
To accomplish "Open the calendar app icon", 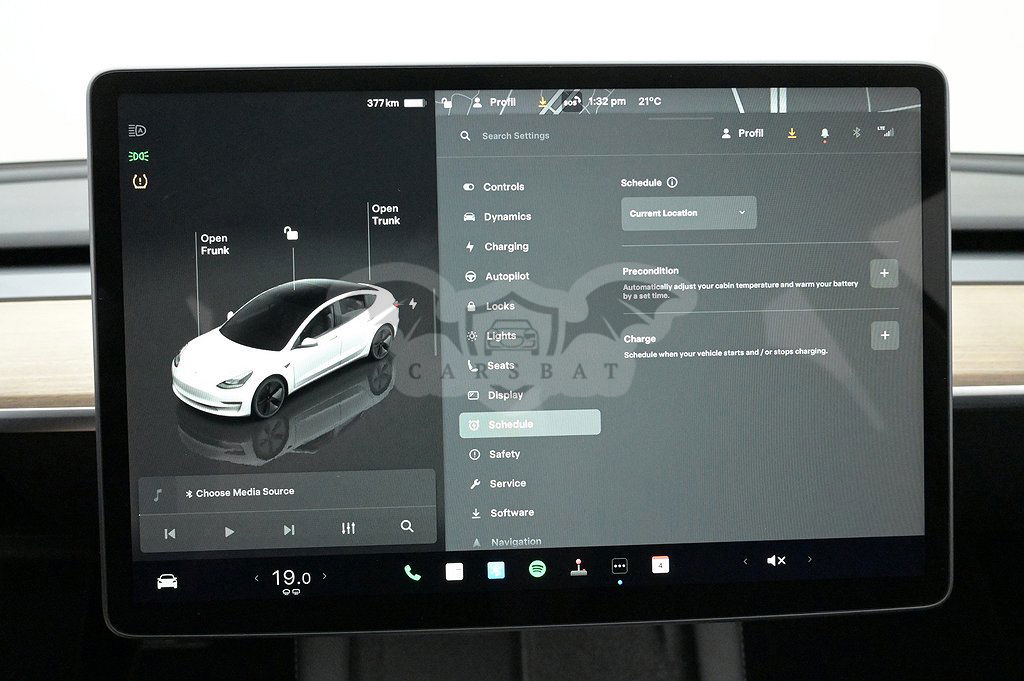I will click(660, 565).
